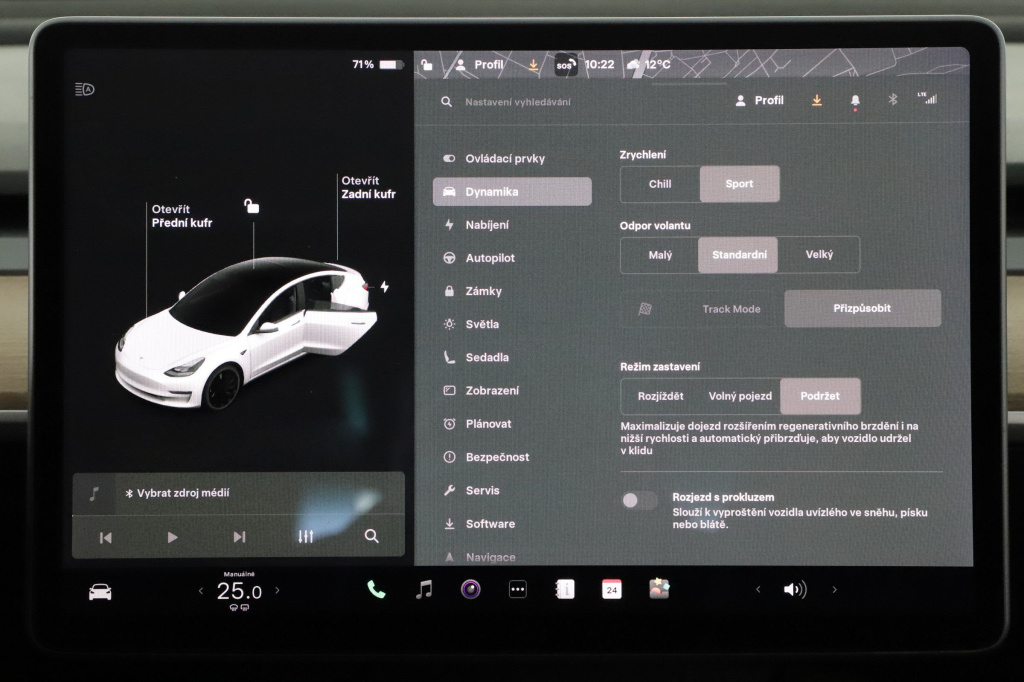Tap the LTE signal strength icon
The image size is (1024, 682).
pos(927,99)
